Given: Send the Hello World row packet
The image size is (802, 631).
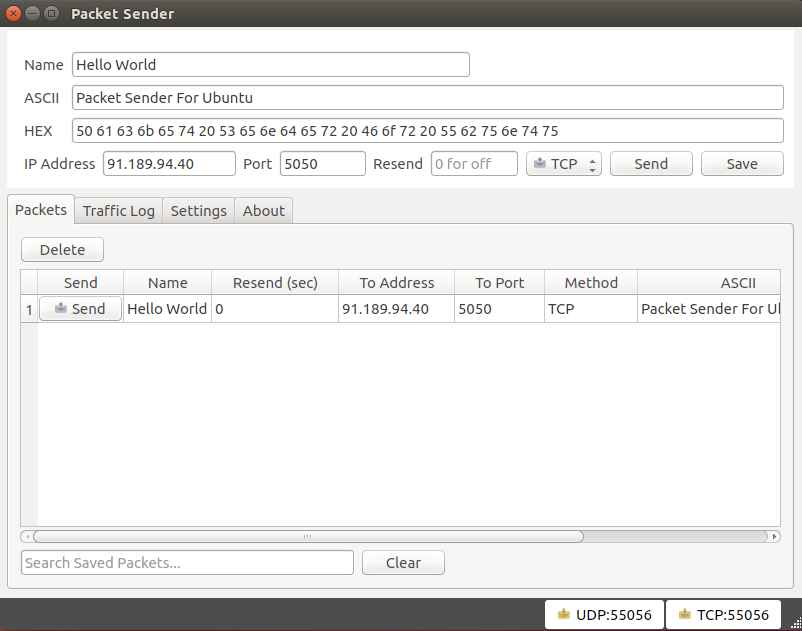Looking at the screenshot, I should point(80,309).
